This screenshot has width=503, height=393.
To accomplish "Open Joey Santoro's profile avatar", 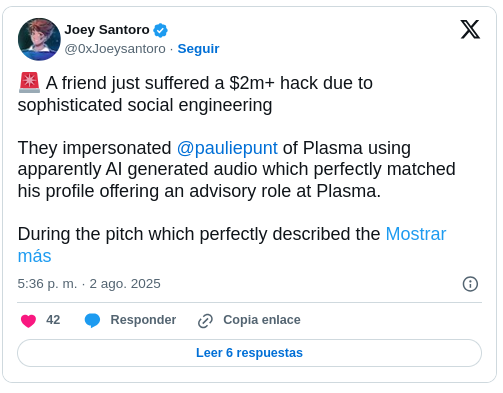I will 39,39.
